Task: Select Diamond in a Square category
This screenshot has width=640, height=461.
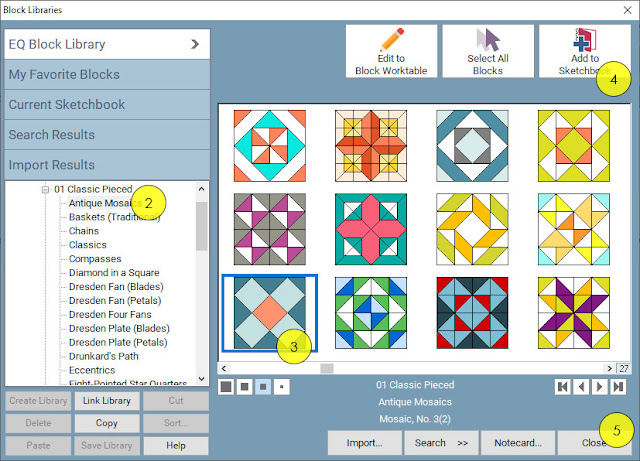Action: (x=114, y=272)
